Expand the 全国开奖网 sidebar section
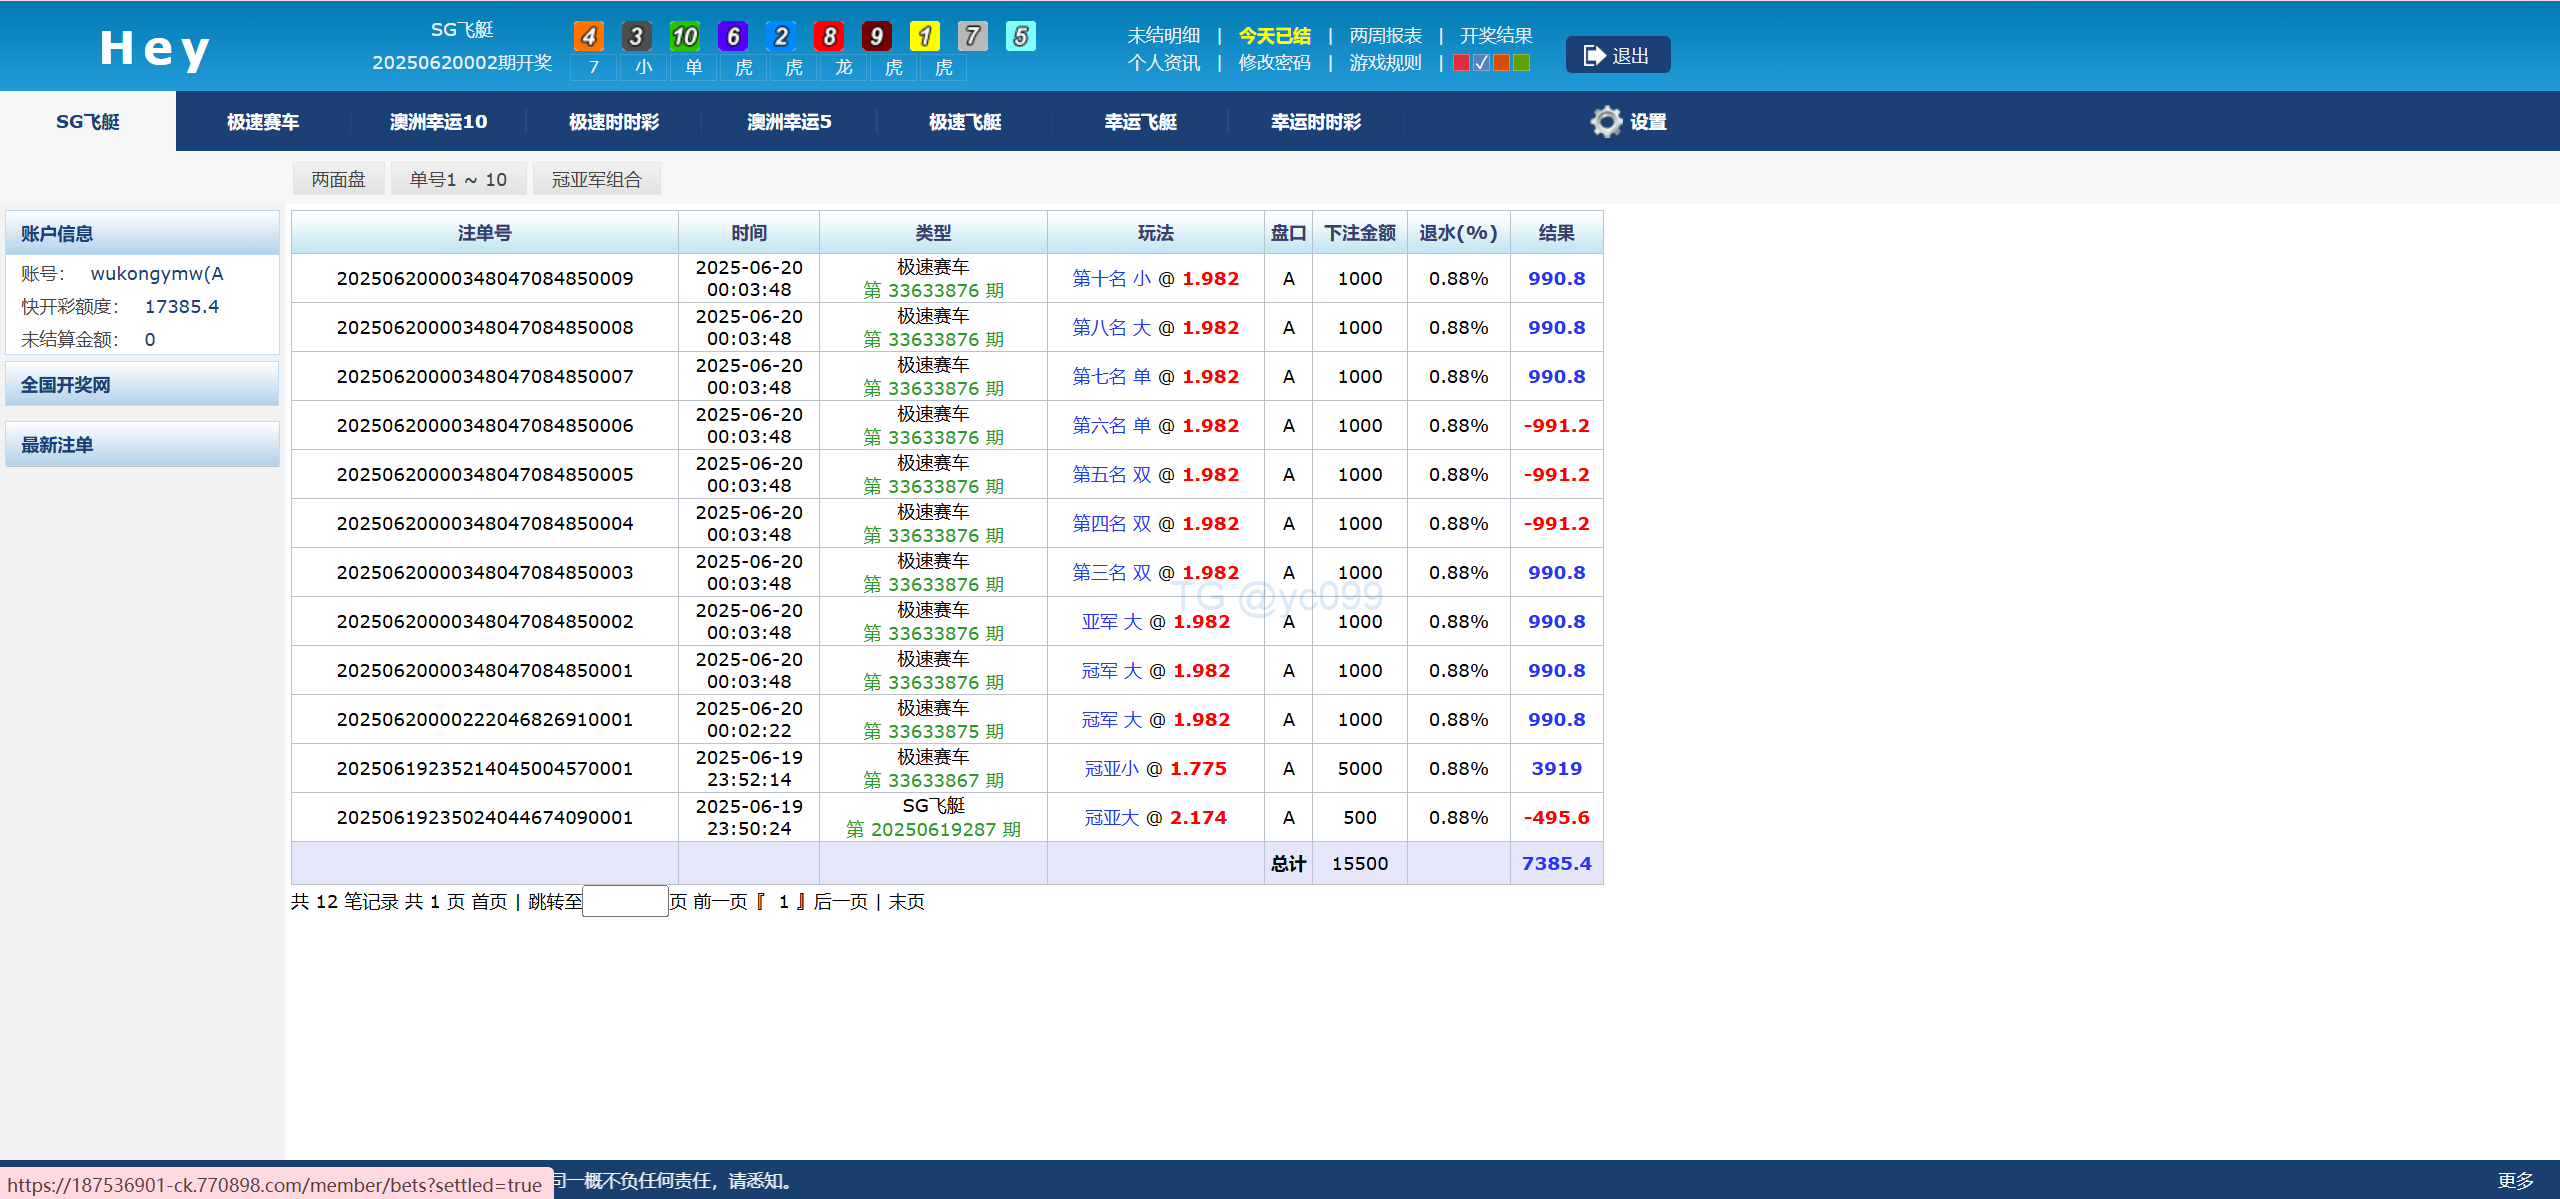 click(142, 385)
